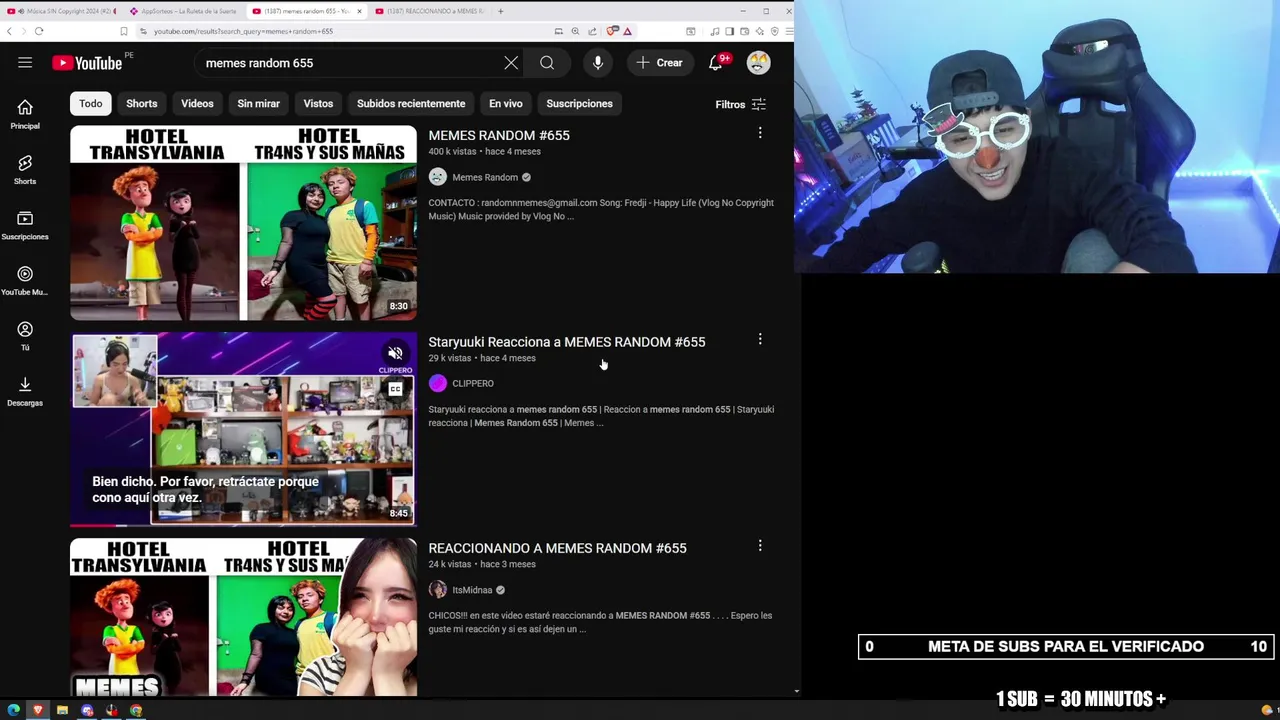Go back in the browser

click(x=9, y=31)
